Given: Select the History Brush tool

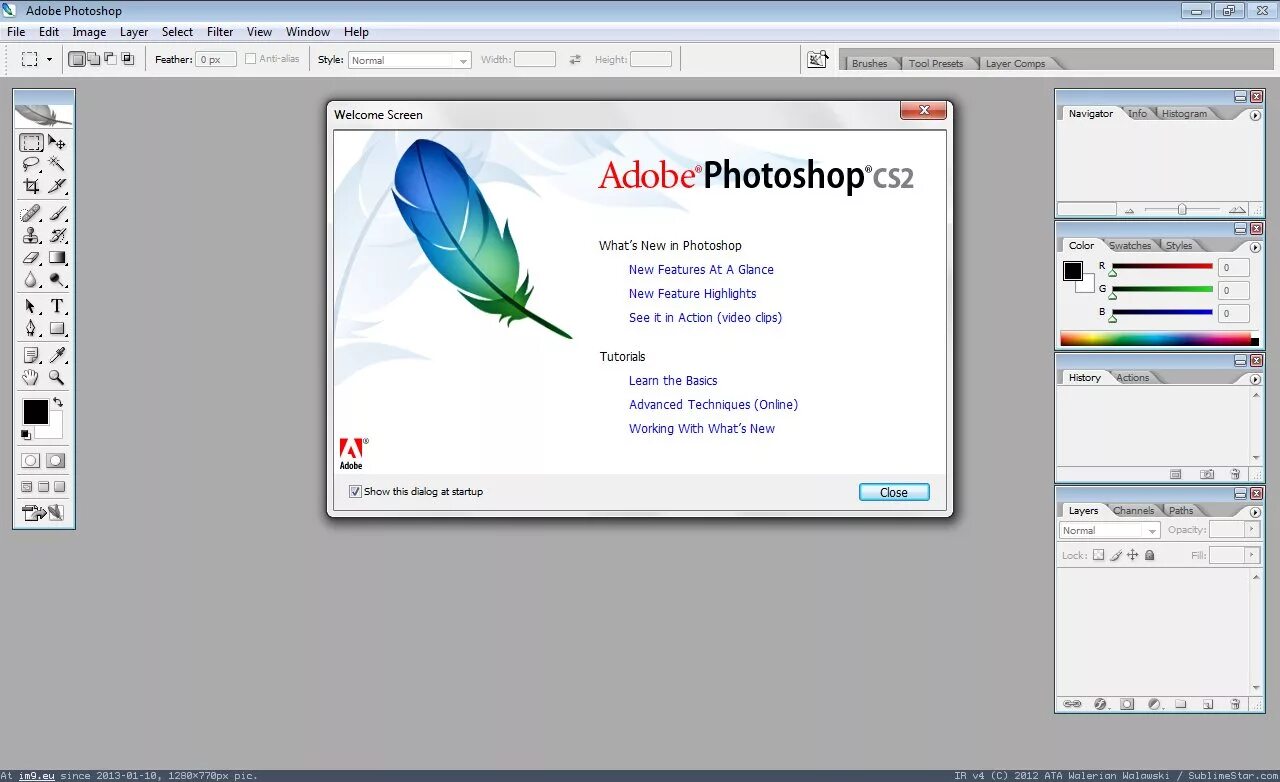Looking at the screenshot, I should tap(57, 236).
